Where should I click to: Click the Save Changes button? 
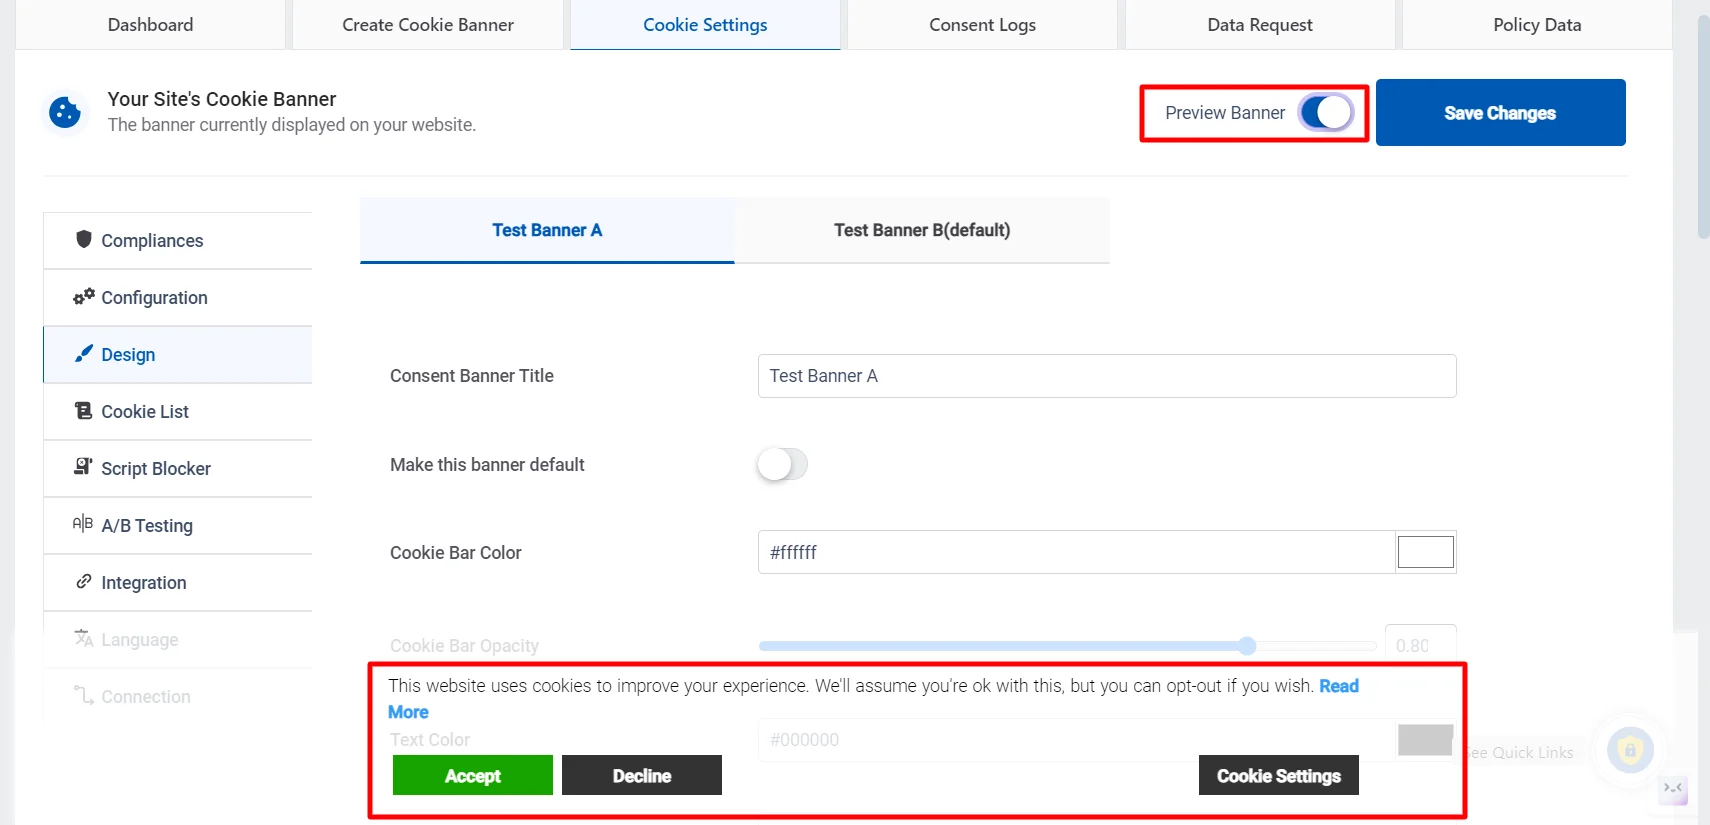click(1500, 113)
